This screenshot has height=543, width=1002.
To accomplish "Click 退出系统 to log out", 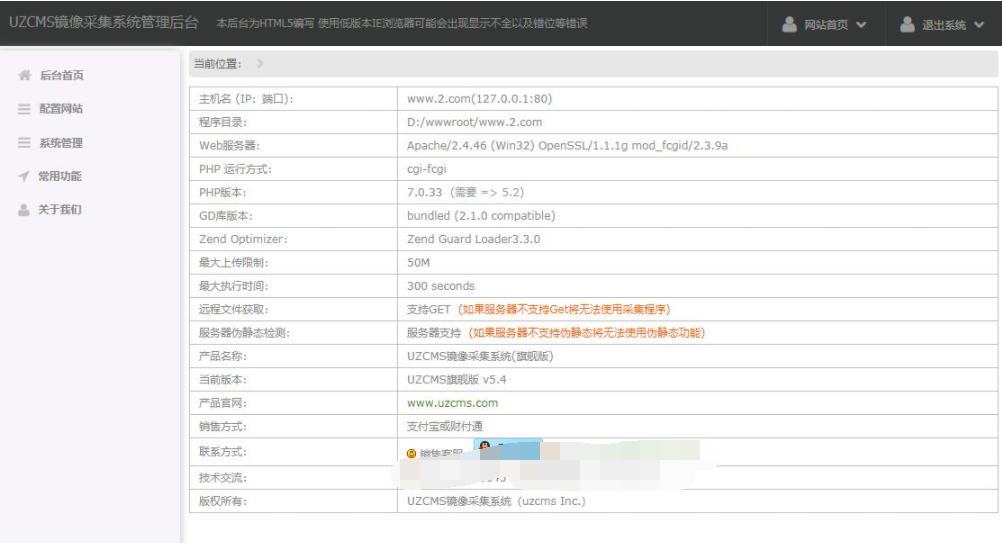I will tap(944, 25).
